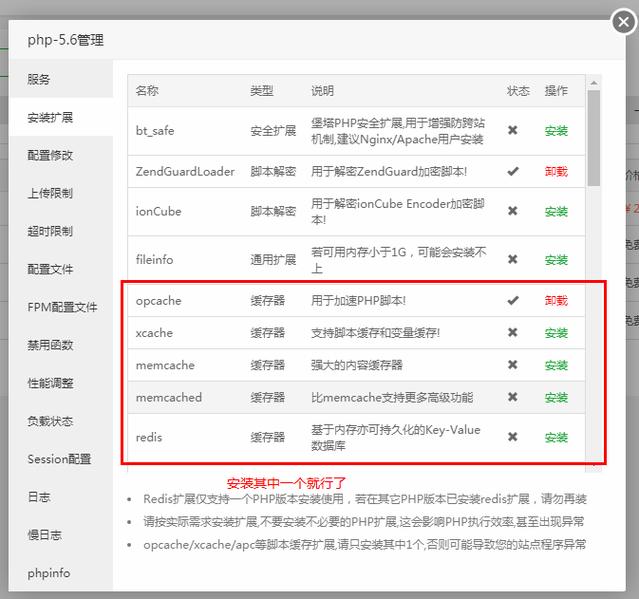Click the 类型 column header
The image size is (639, 599).
click(262, 90)
